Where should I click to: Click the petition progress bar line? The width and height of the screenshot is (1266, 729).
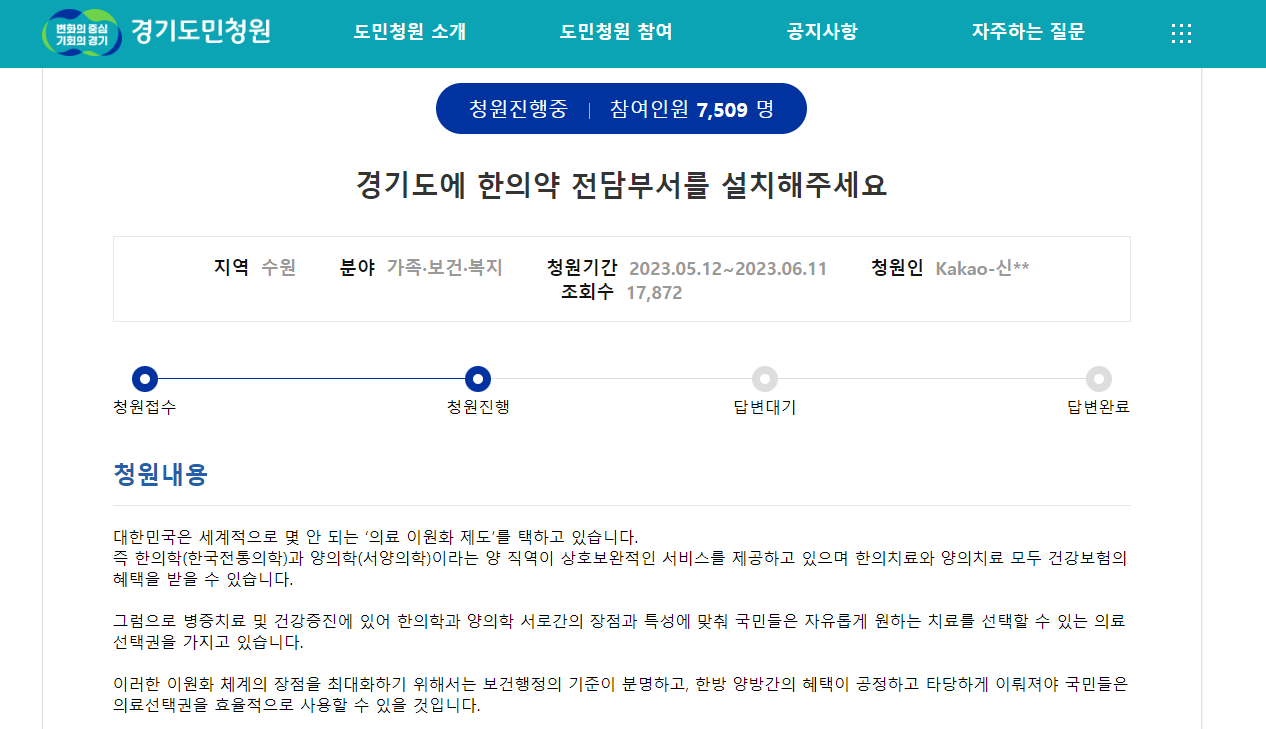click(x=311, y=380)
